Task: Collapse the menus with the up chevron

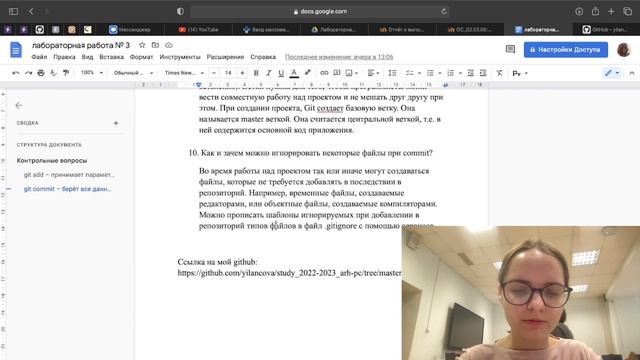Action: click(632, 73)
